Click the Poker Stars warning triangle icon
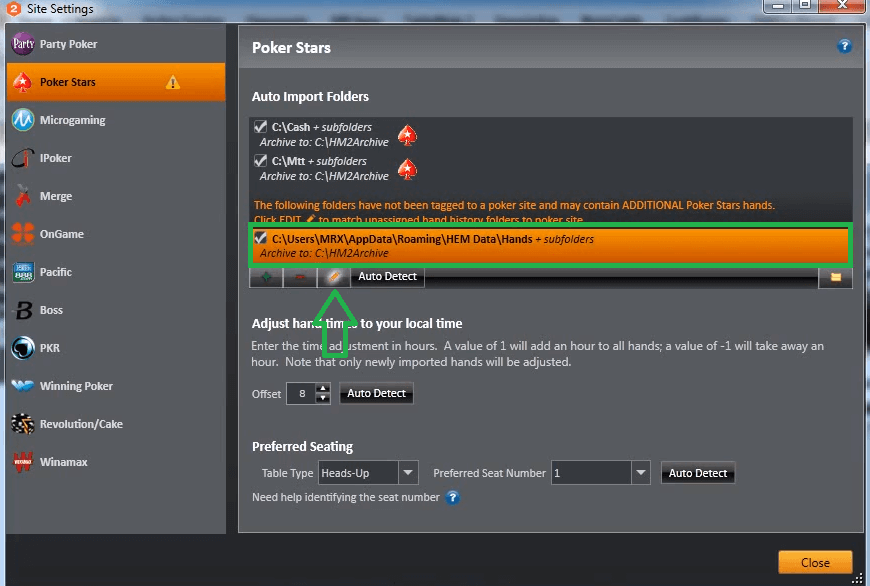The height and width of the screenshot is (586, 870). [173, 83]
